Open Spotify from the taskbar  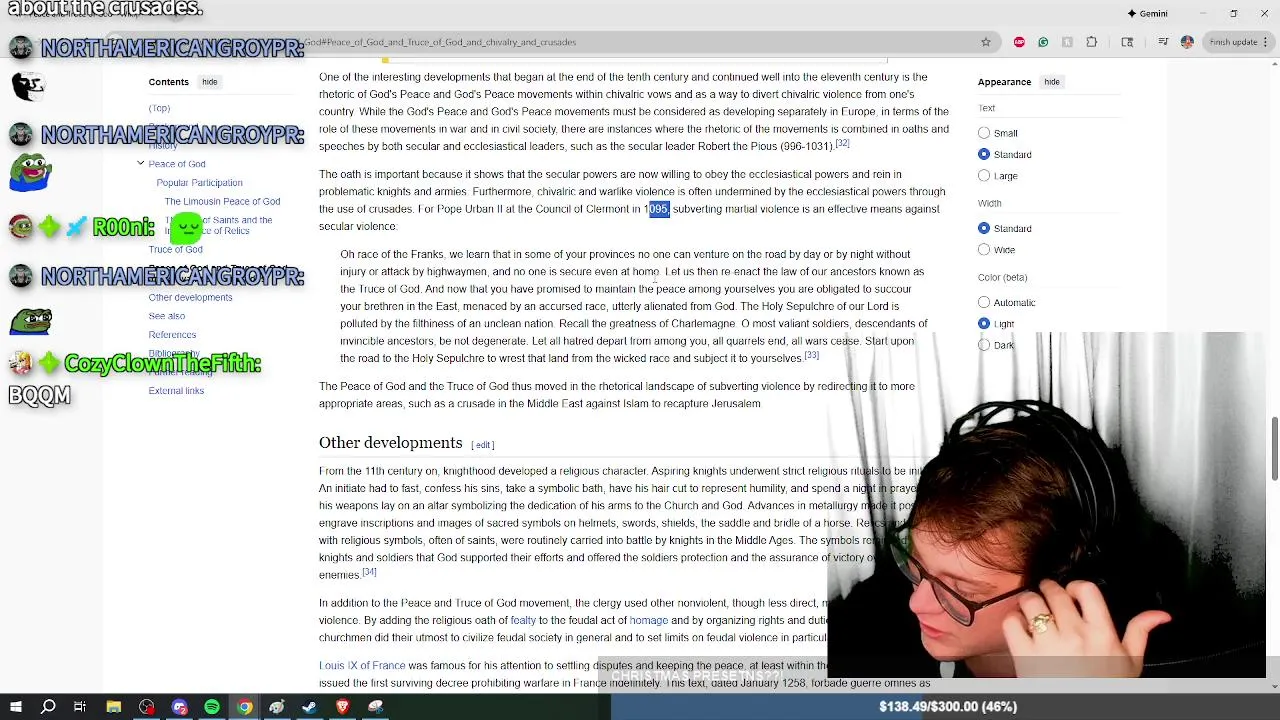point(212,707)
